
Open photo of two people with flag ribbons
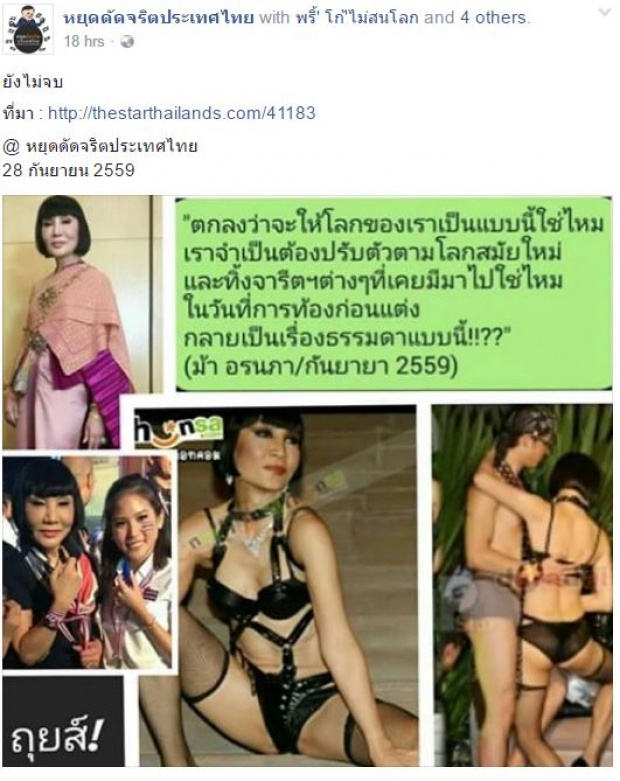point(87,561)
